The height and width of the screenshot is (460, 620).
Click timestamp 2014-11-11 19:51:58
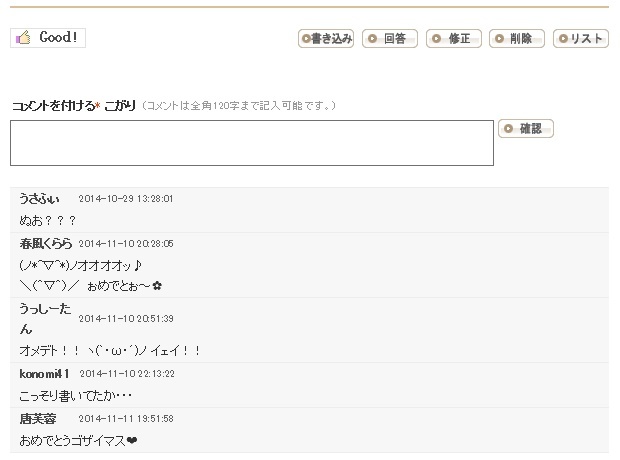pos(126,418)
